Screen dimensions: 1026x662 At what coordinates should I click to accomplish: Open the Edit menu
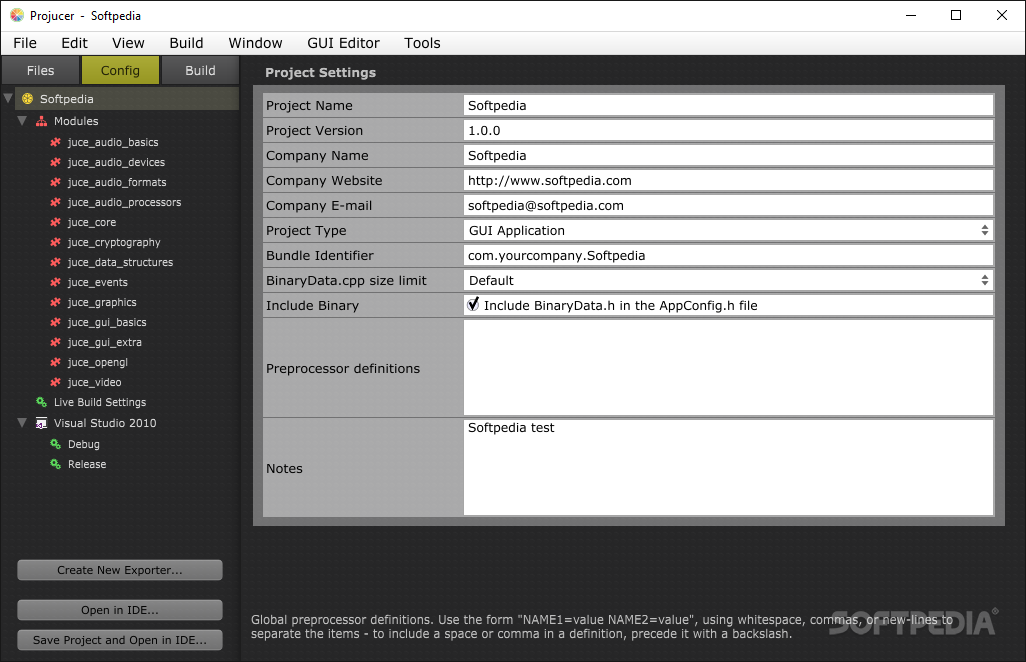[x=75, y=43]
